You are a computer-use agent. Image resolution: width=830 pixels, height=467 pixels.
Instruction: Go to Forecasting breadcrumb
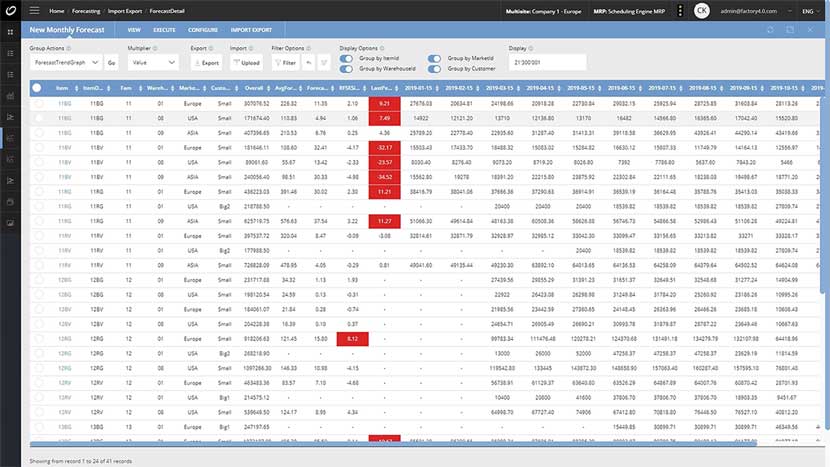point(86,11)
